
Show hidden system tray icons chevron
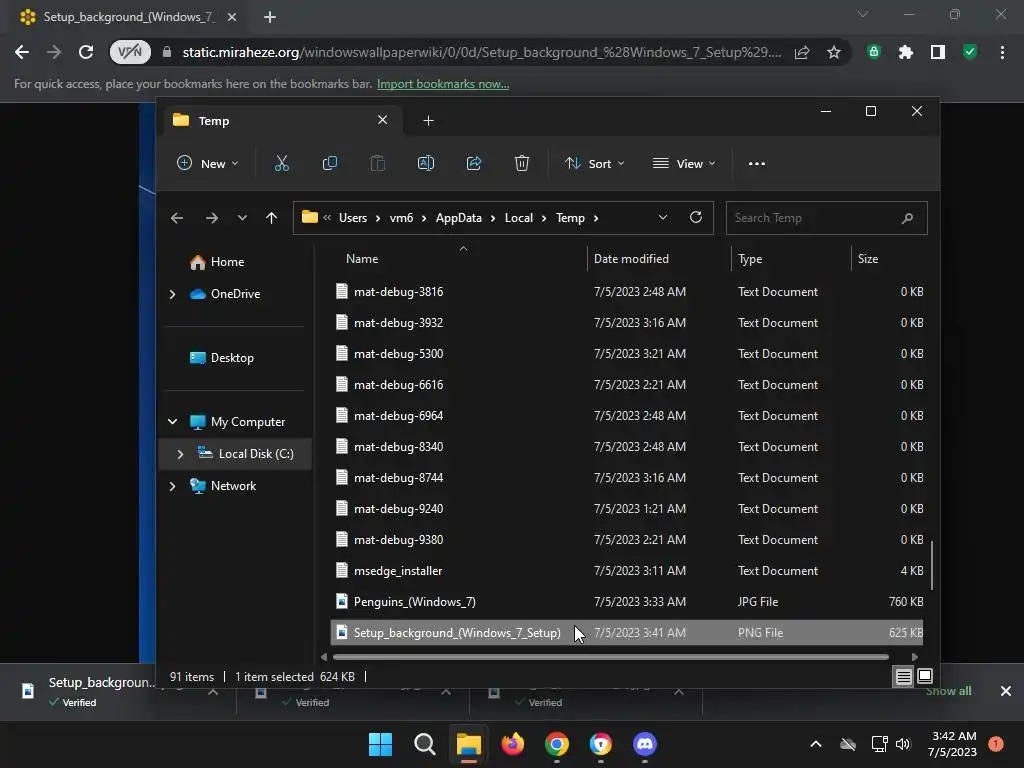pyautogui.click(x=816, y=744)
